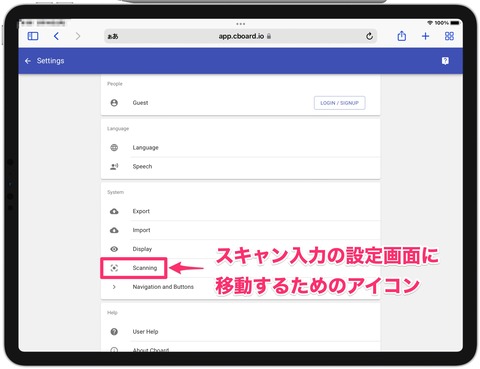Click the cloud icon beside Export
Image resolution: width=480 pixels, height=369 pixels.
(x=114, y=211)
